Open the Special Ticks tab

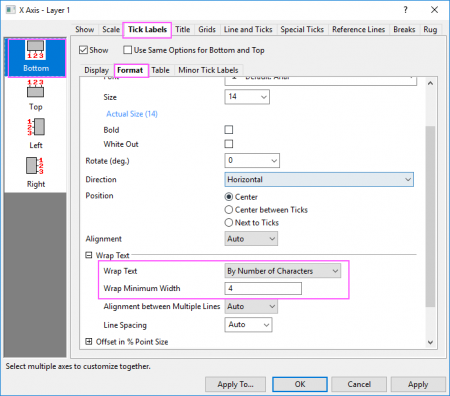302,30
